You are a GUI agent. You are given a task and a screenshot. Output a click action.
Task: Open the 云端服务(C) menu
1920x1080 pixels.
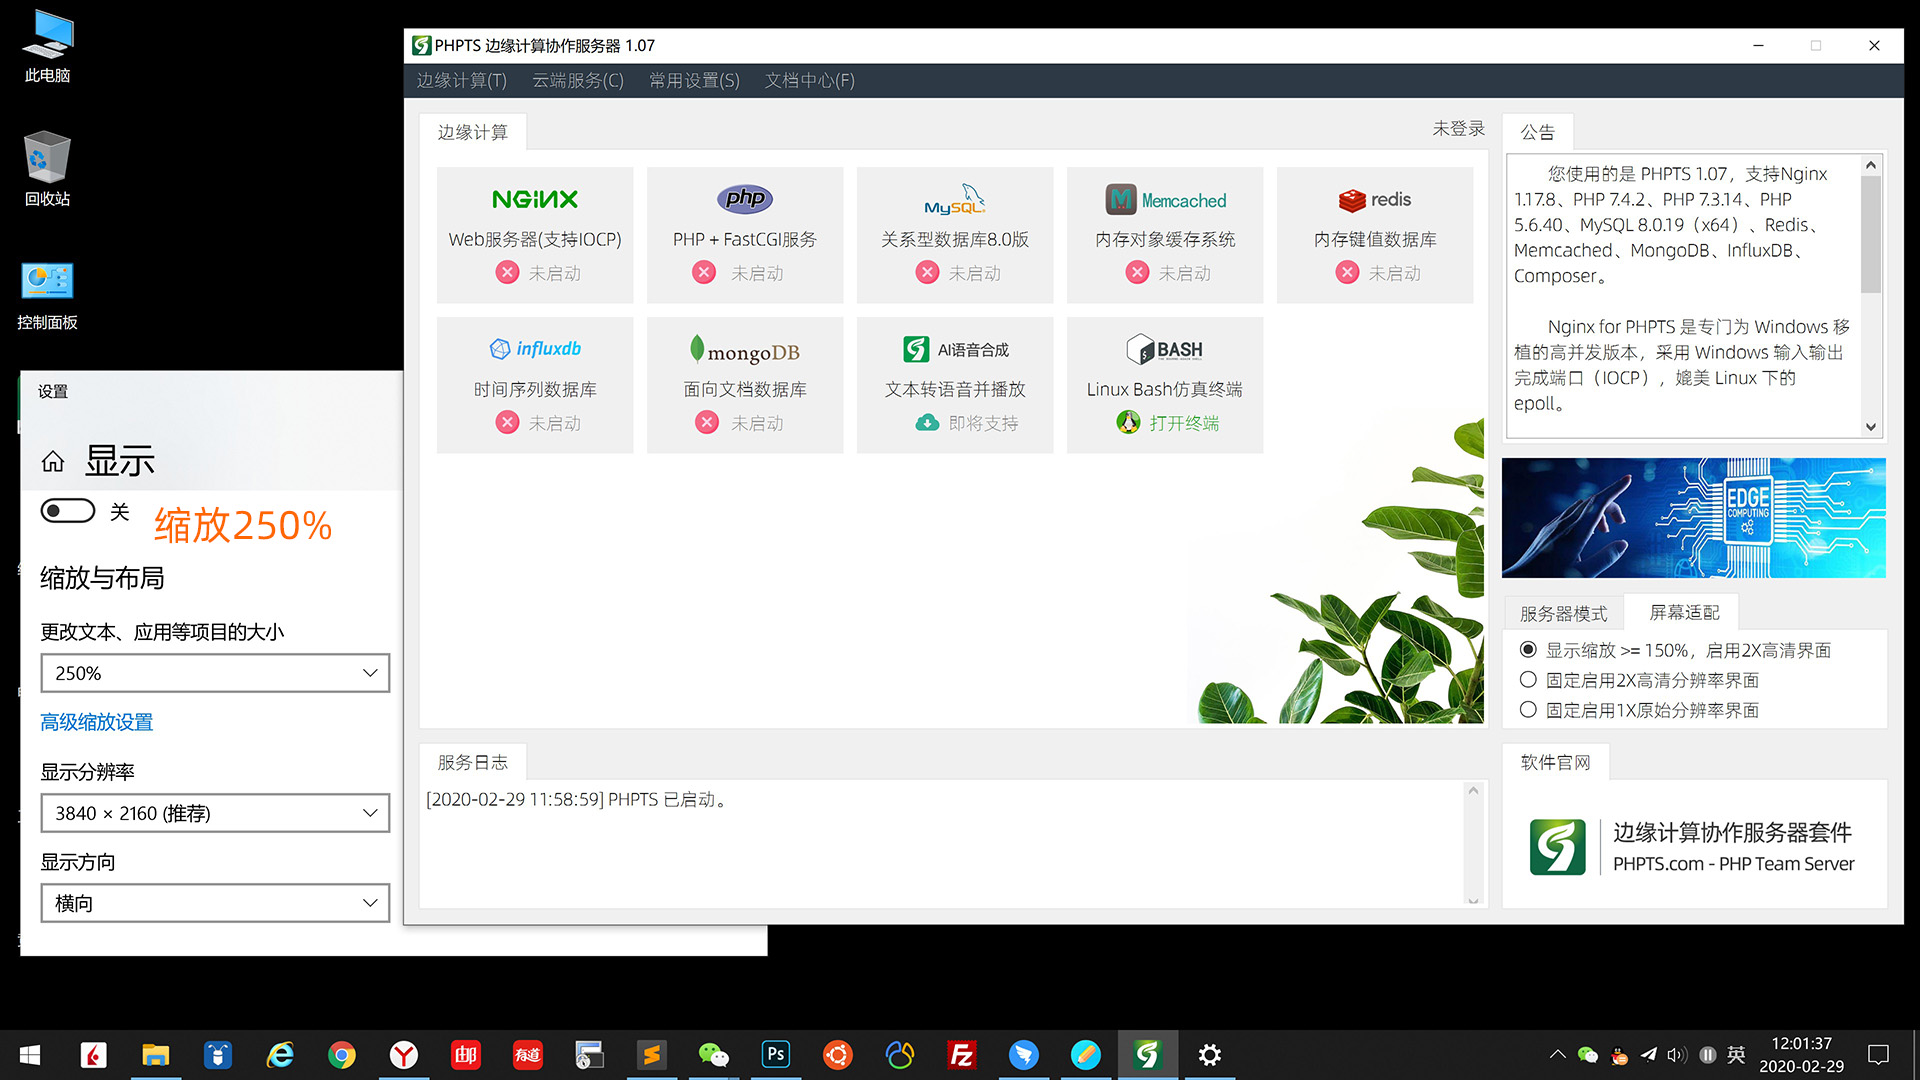click(x=578, y=80)
